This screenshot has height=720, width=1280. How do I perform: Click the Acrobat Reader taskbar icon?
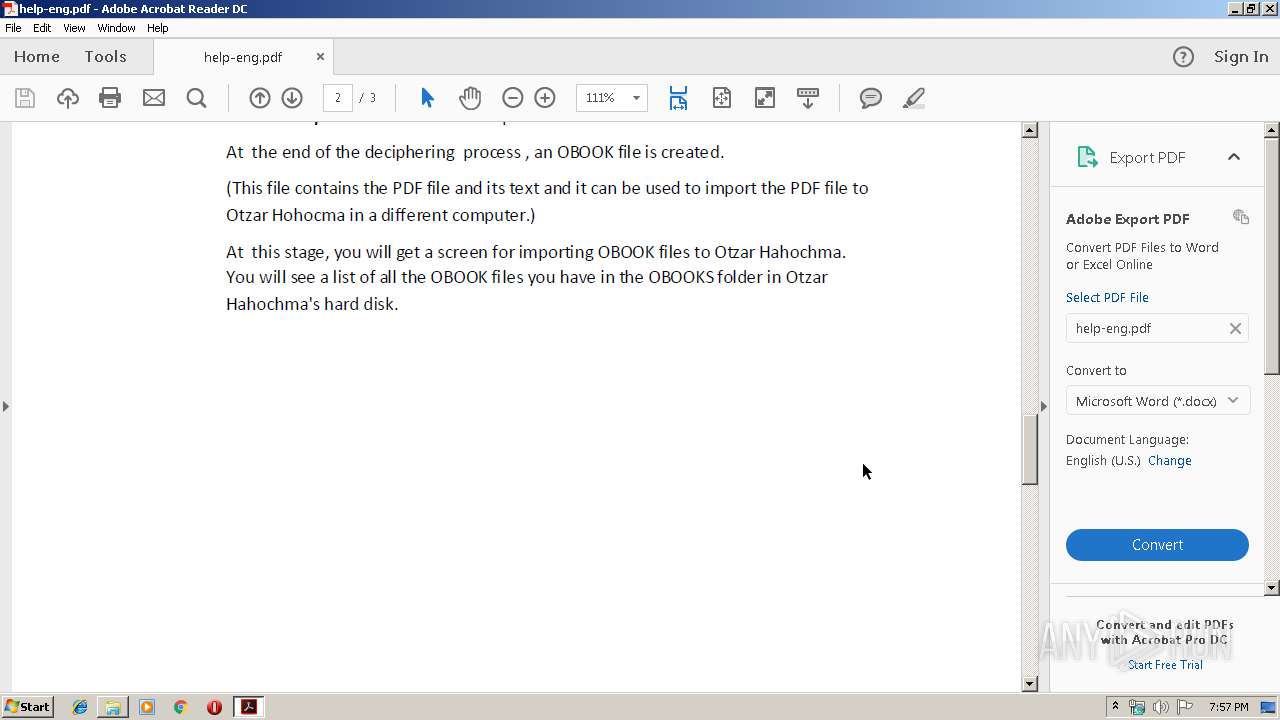click(248, 707)
